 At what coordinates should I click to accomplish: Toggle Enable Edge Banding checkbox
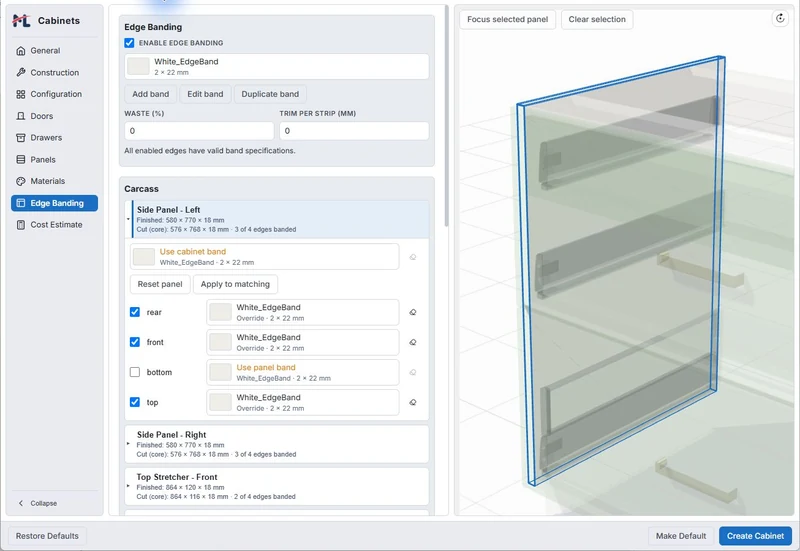click(129, 43)
